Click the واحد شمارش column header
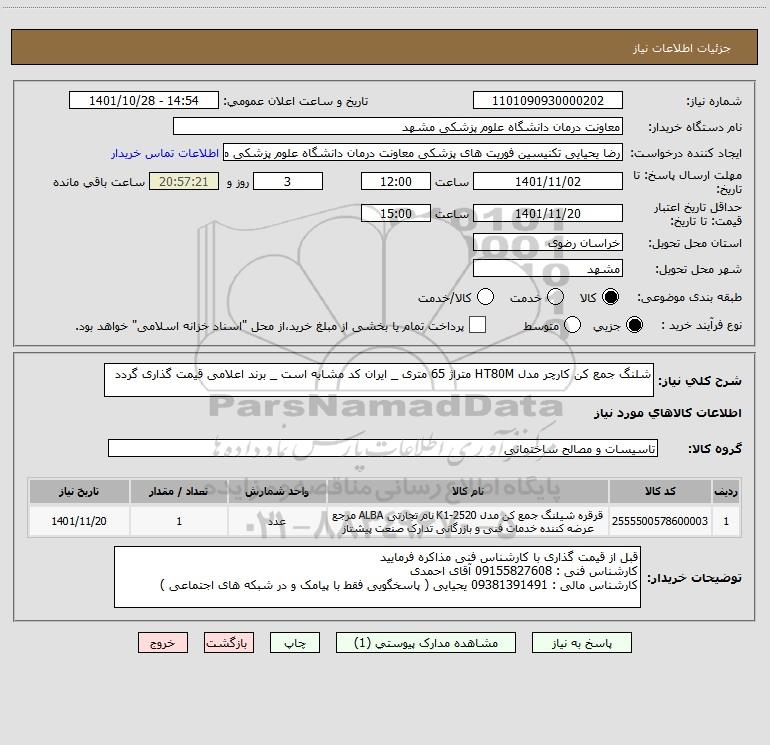Viewport: 770px width, 745px height. [277, 491]
